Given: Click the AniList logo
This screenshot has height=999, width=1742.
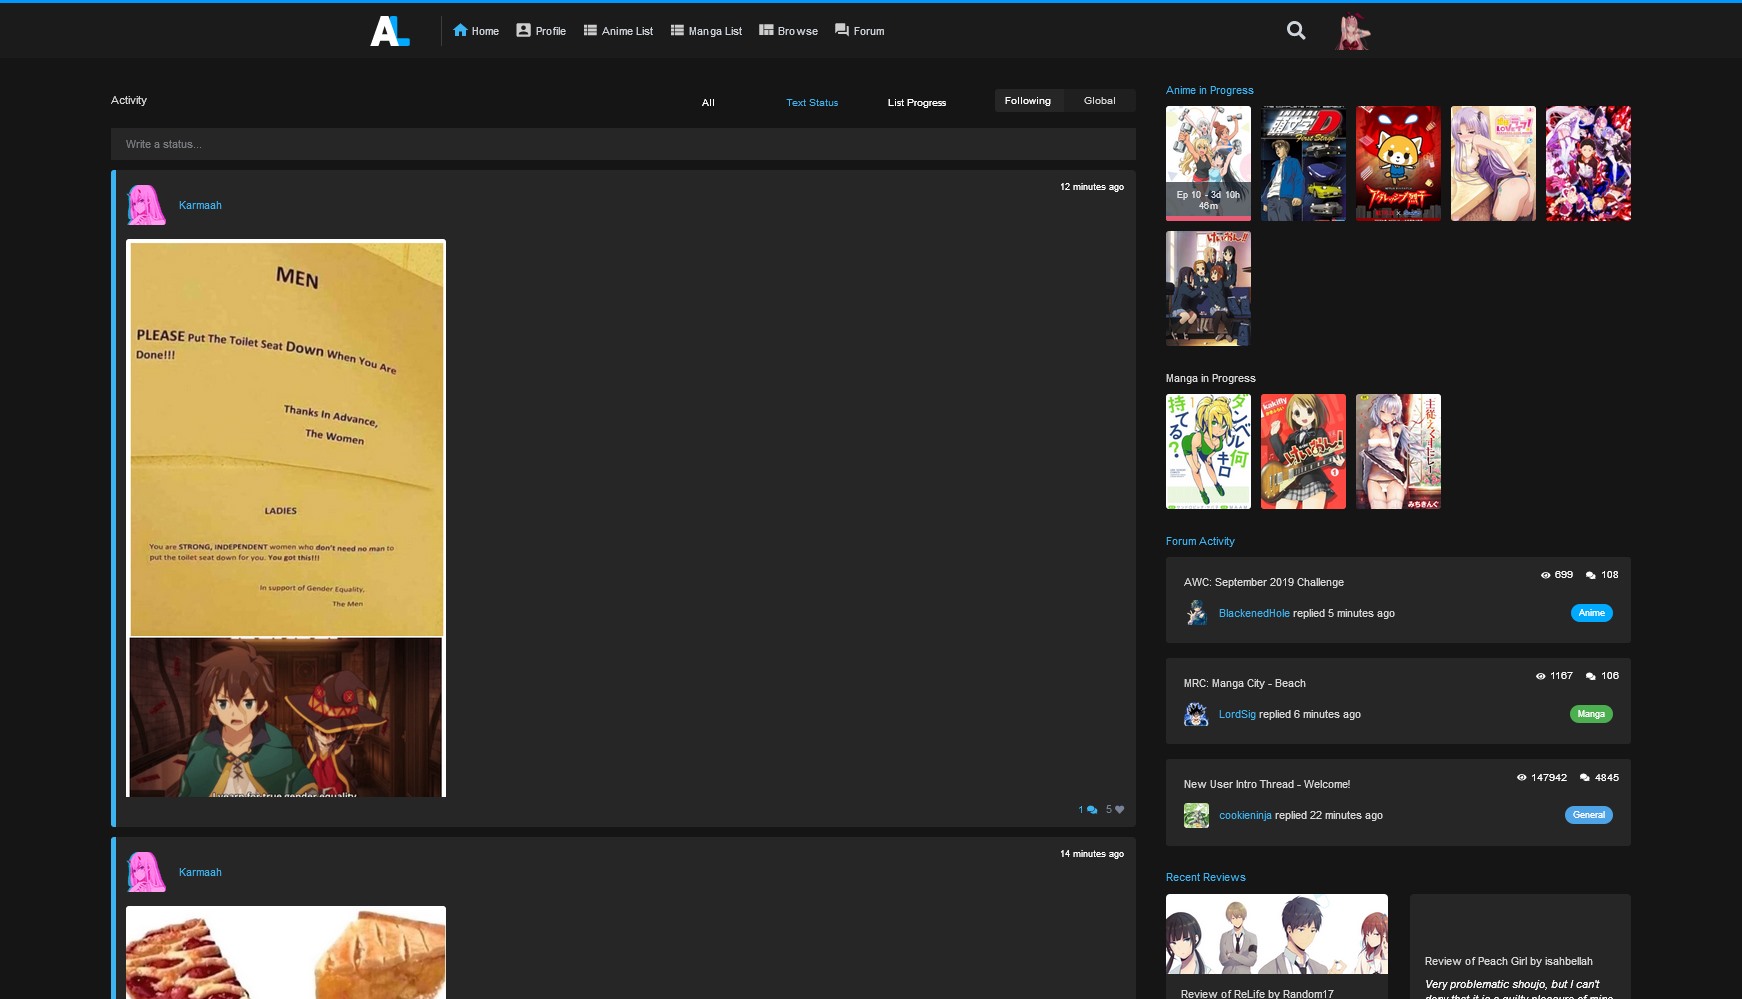Looking at the screenshot, I should (390, 31).
